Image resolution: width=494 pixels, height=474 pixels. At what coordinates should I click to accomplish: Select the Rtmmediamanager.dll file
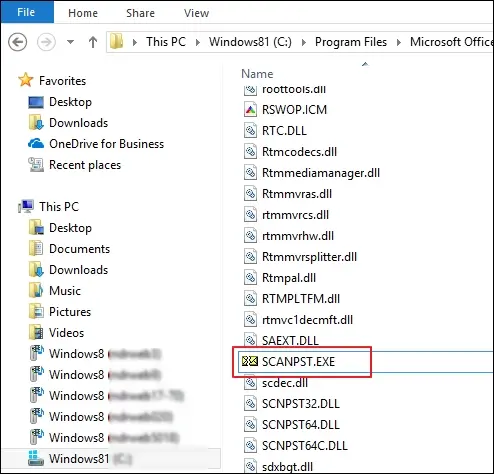tap(321, 173)
